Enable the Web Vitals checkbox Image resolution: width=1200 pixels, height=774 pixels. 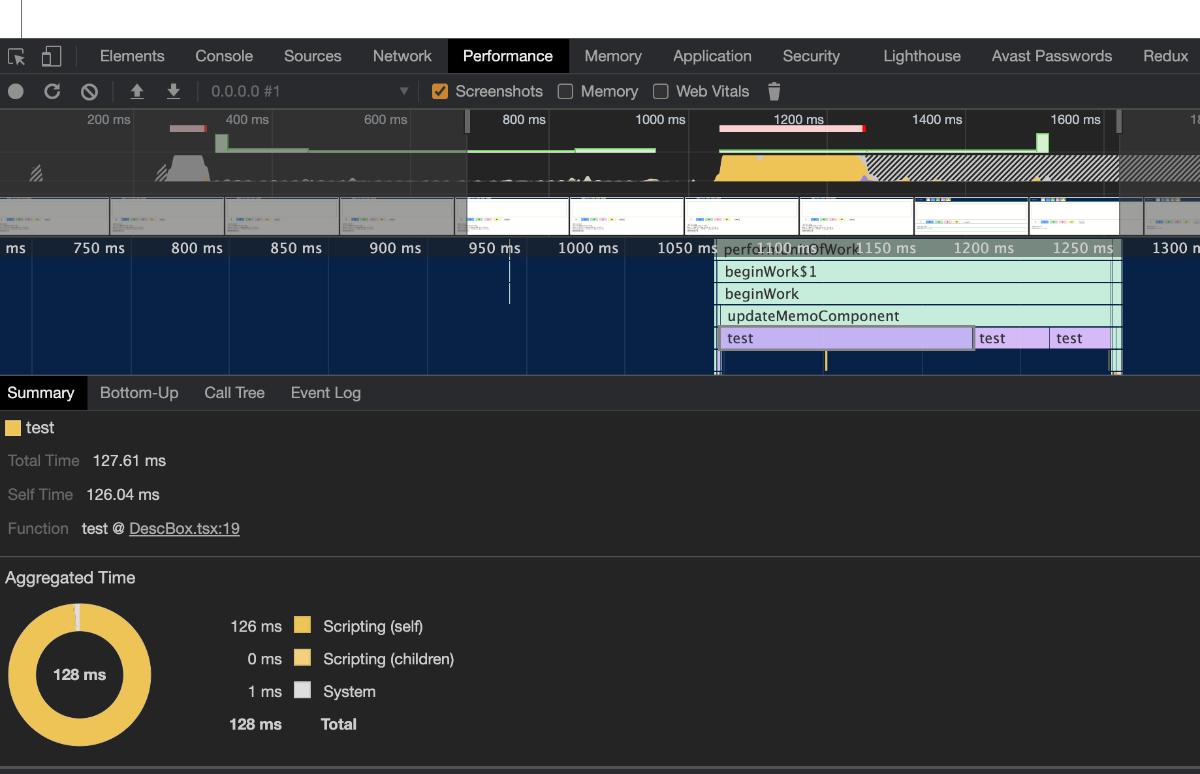coord(660,91)
